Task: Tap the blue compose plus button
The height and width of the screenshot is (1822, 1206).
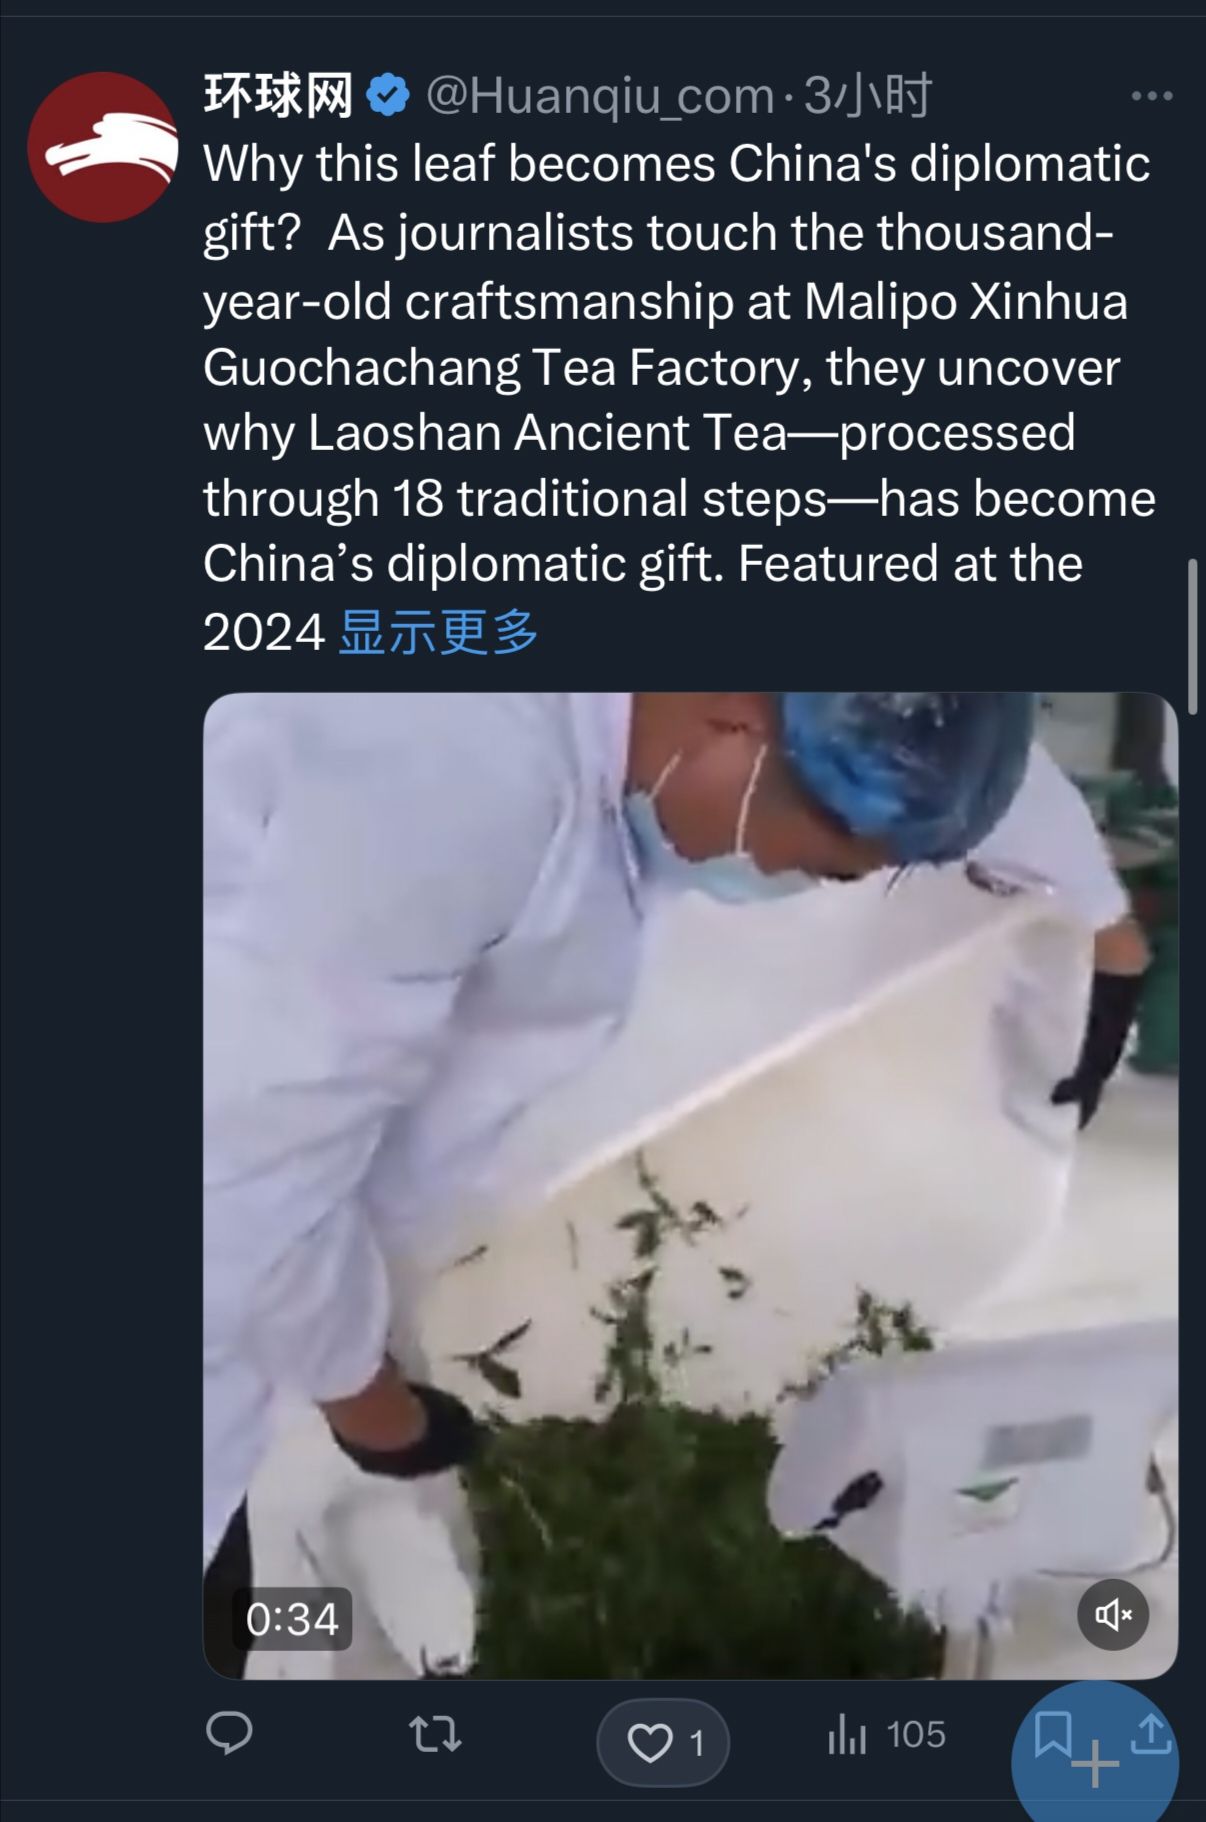Action: point(1095,1763)
